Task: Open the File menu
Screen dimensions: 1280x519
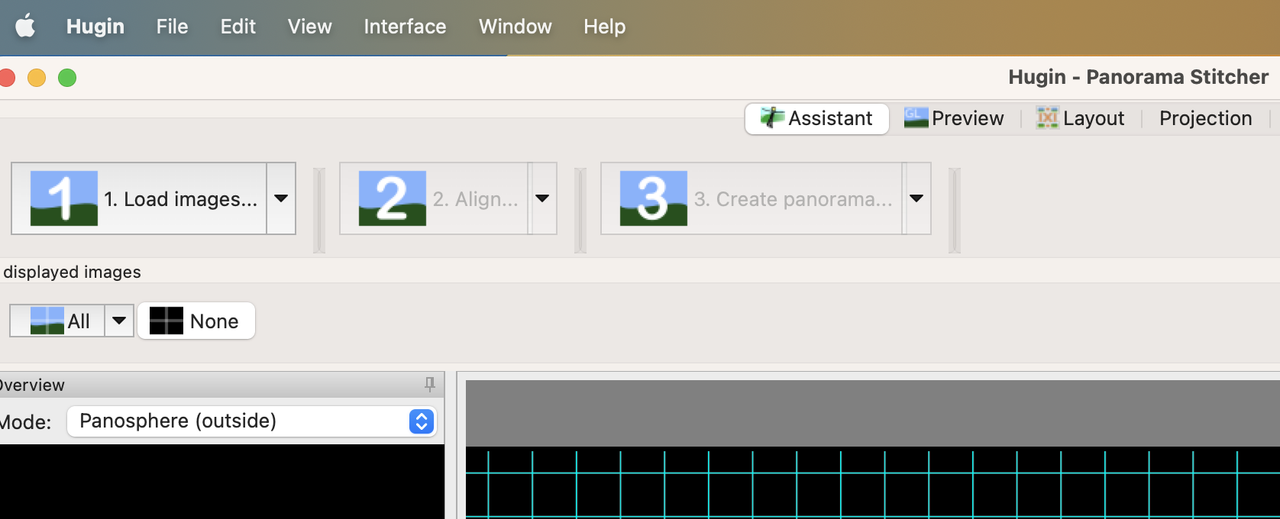Action: pos(172,27)
